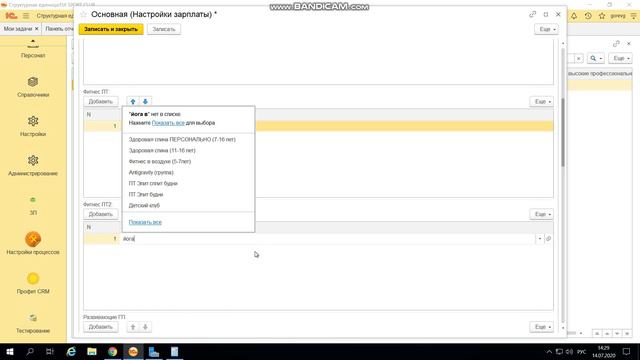Image resolution: width=640 pixels, height=360 pixels.
Task: Open 'Справочники' section in sidebar
Action: (x=33, y=87)
